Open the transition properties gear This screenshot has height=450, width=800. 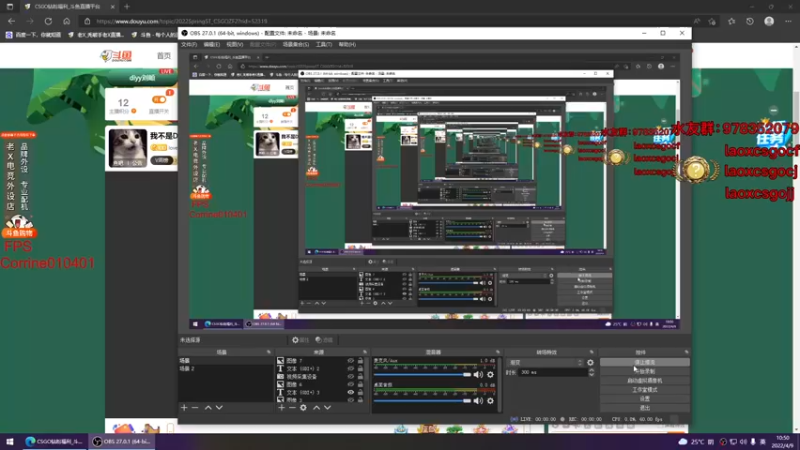pyautogui.click(x=590, y=362)
